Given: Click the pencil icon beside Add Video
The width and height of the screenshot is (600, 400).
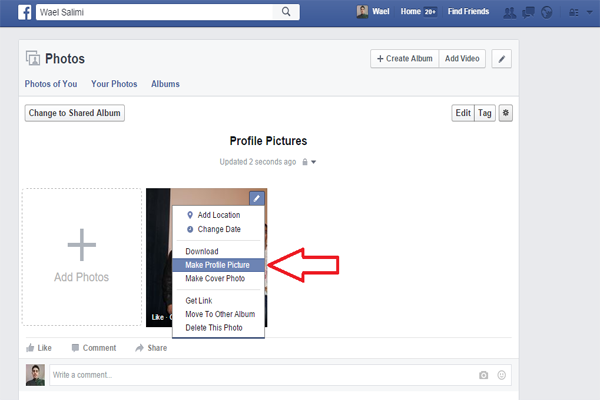Looking at the screenshot, I should (x=502, y=59).
